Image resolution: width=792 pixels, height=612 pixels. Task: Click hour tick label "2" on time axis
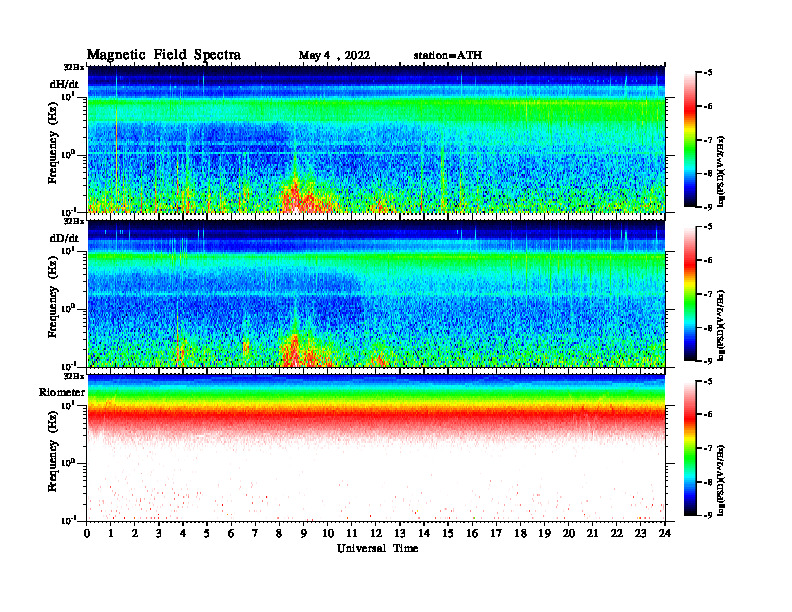pos(135,533)
